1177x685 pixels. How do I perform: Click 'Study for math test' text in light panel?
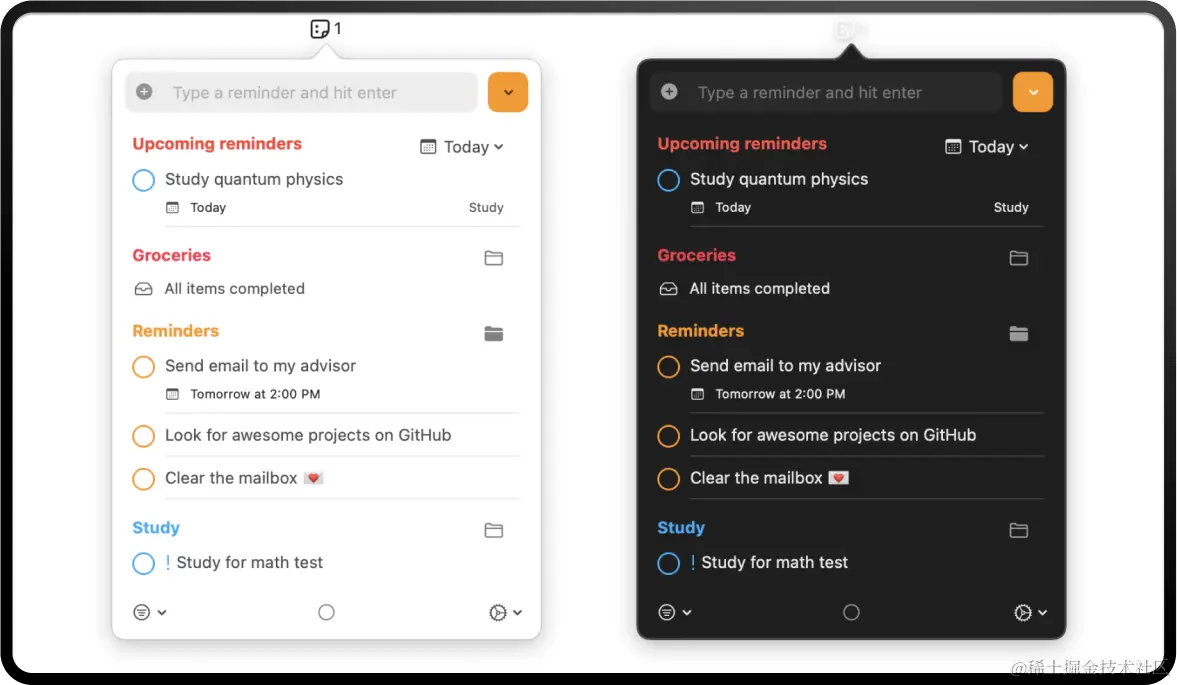(249, 563)
